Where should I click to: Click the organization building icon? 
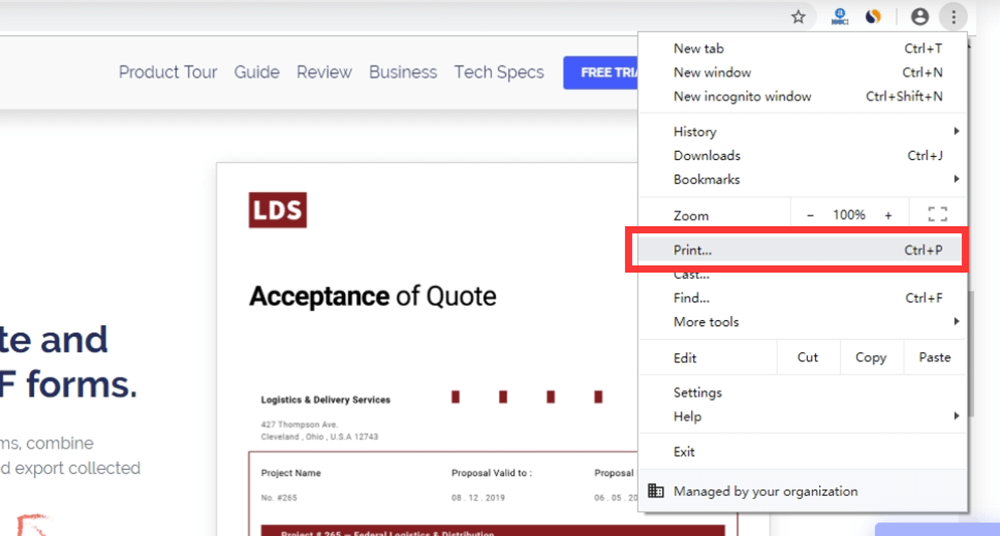click(x=656, y=491)
